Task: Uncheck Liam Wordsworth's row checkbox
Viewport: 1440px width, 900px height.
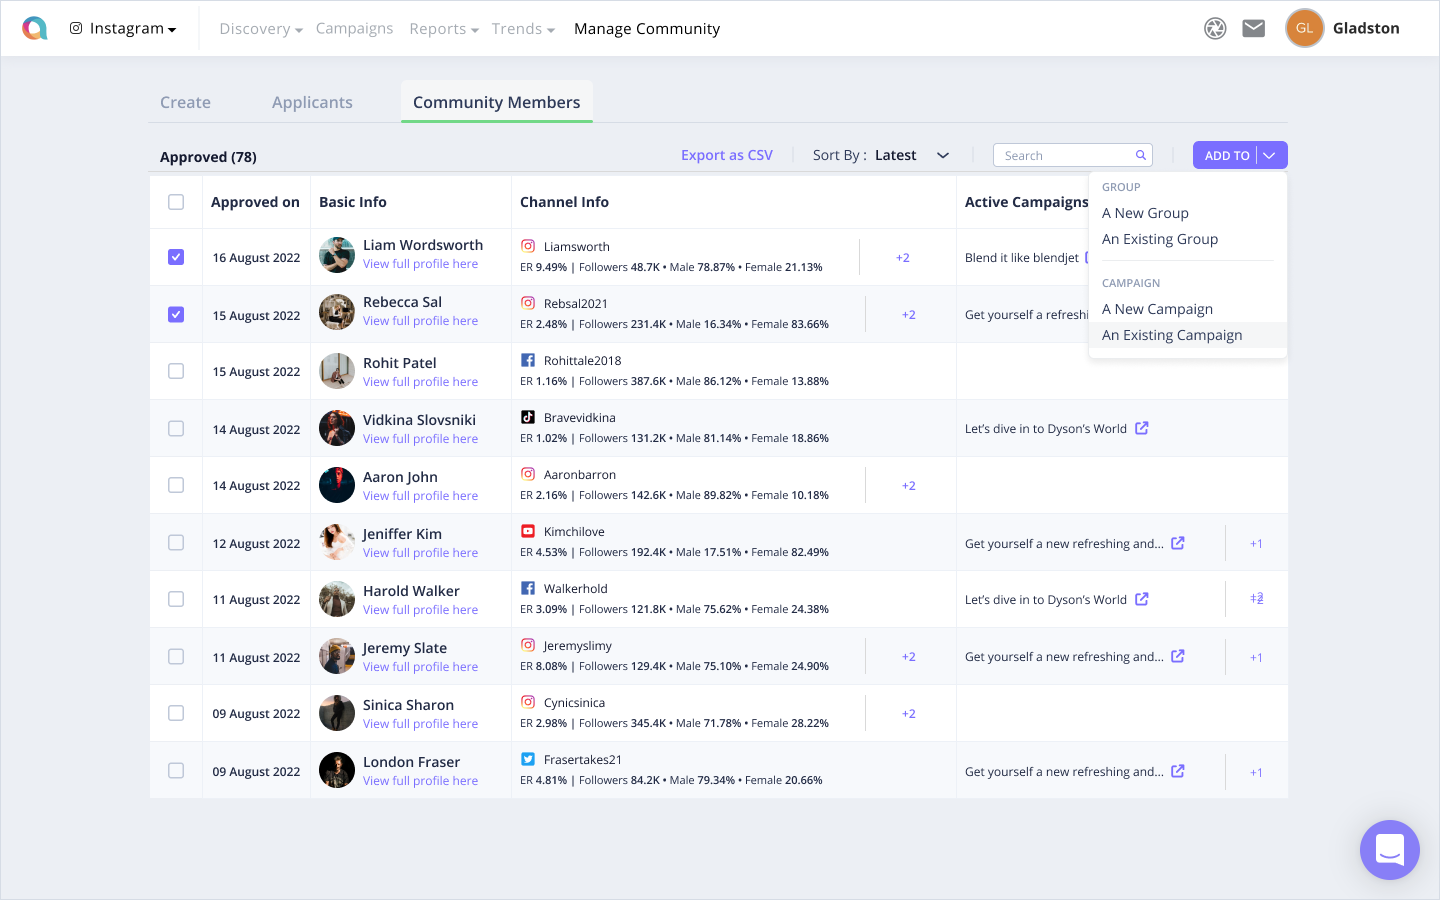Action: [x=176, y=257]
